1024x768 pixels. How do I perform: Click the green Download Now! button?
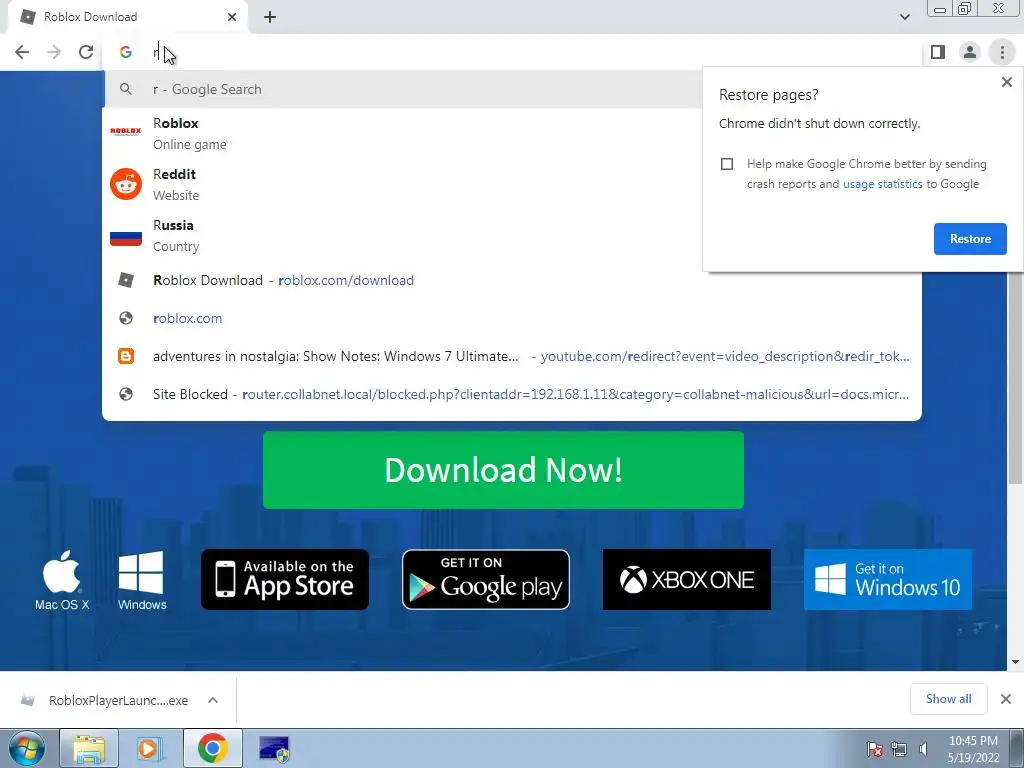[503, 470]
